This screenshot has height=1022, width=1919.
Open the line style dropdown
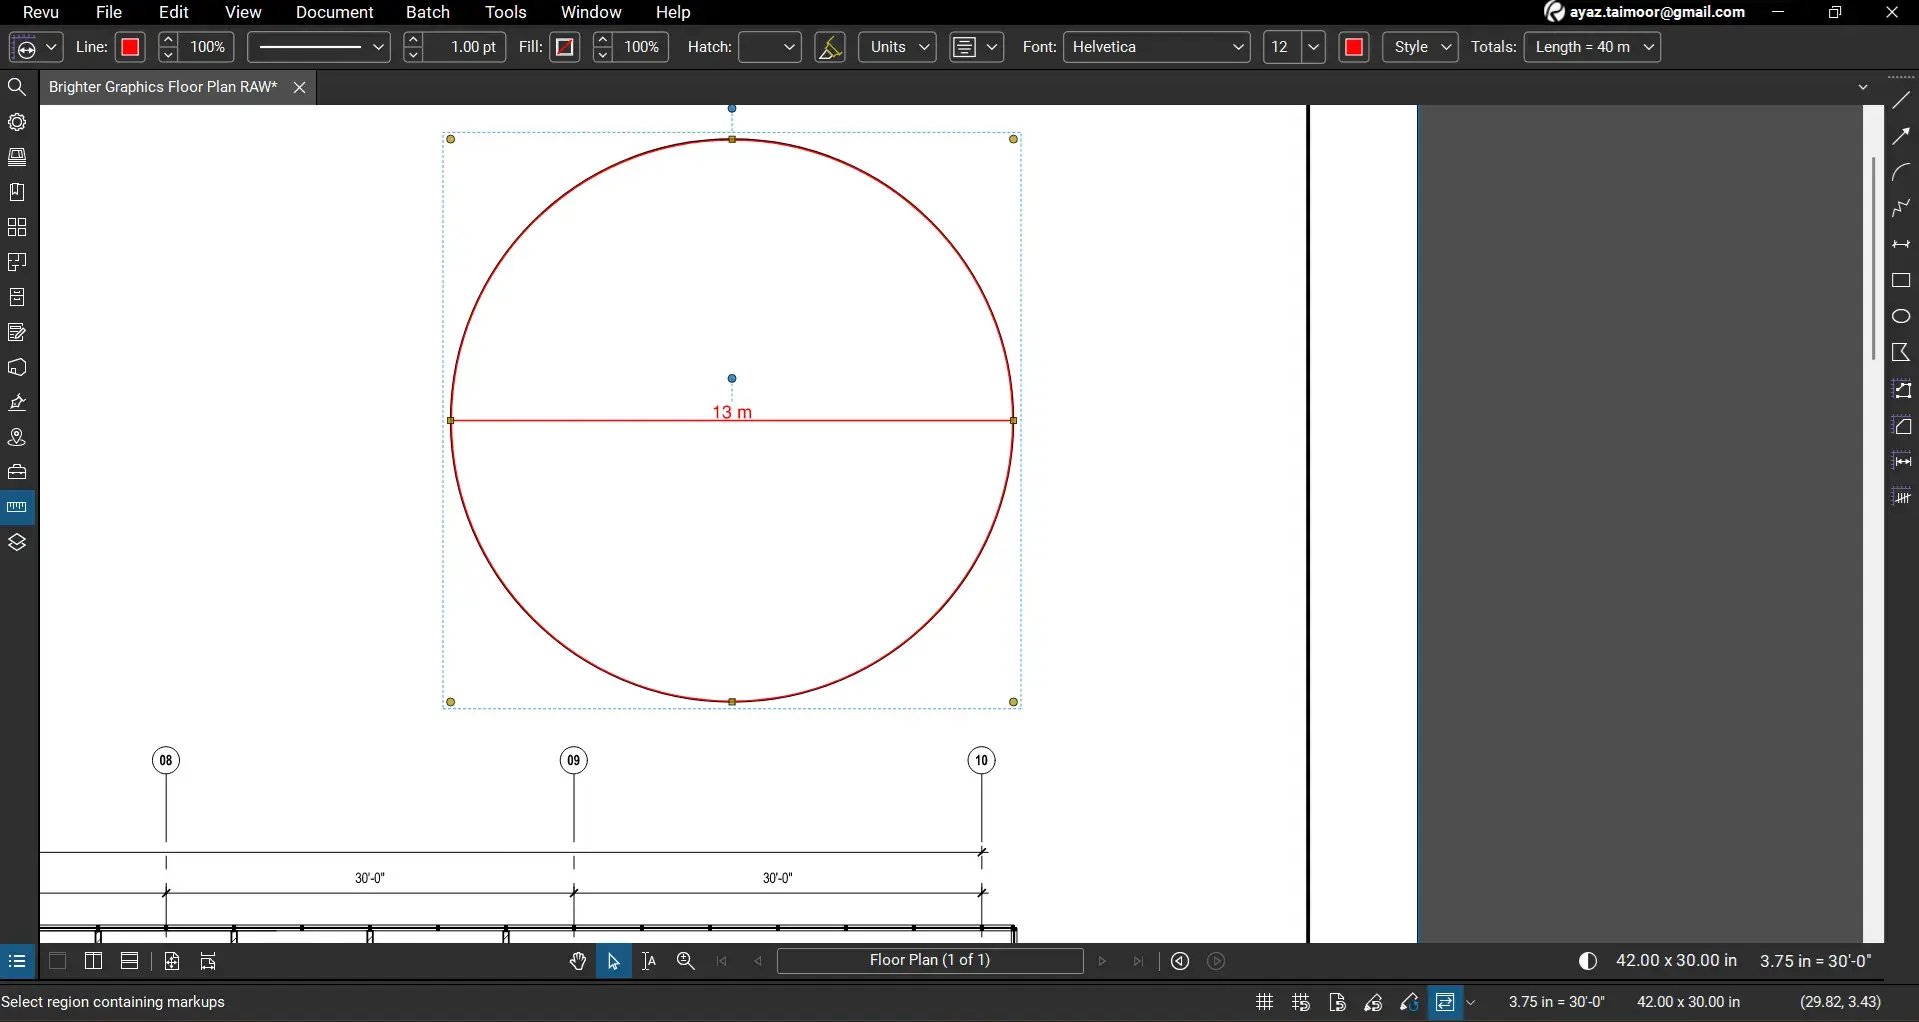pos(318,47)
